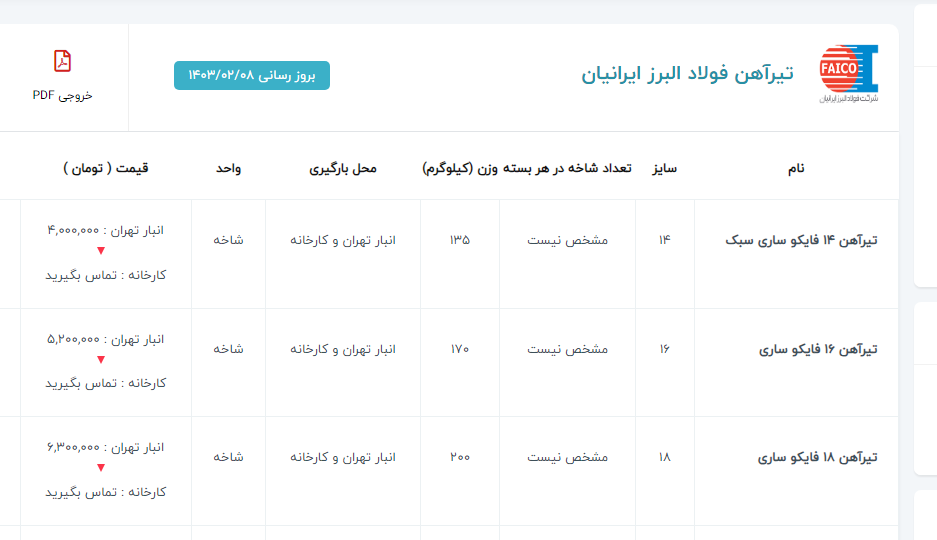Screen dimensions: 937x540
Task: Click the قیمت ( تومان ) column header
Action: pyautogui.click(x=106, y=168)
